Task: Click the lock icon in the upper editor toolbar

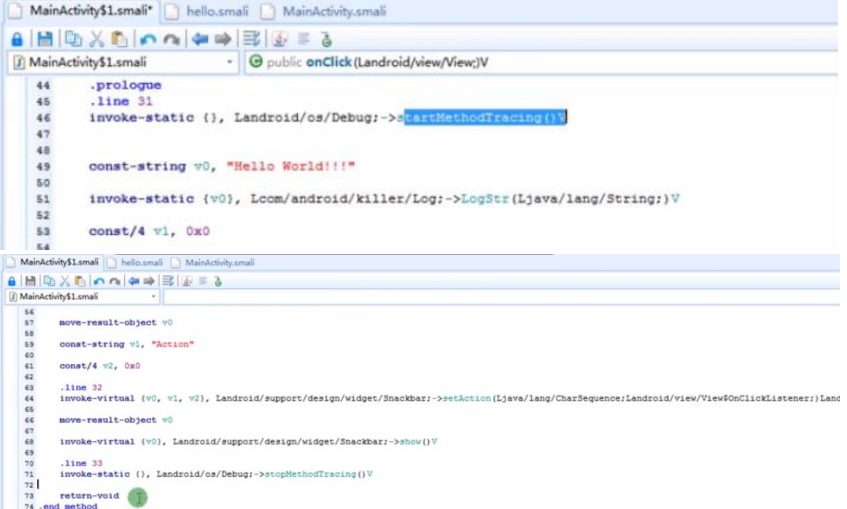Action: coord(17,39)
